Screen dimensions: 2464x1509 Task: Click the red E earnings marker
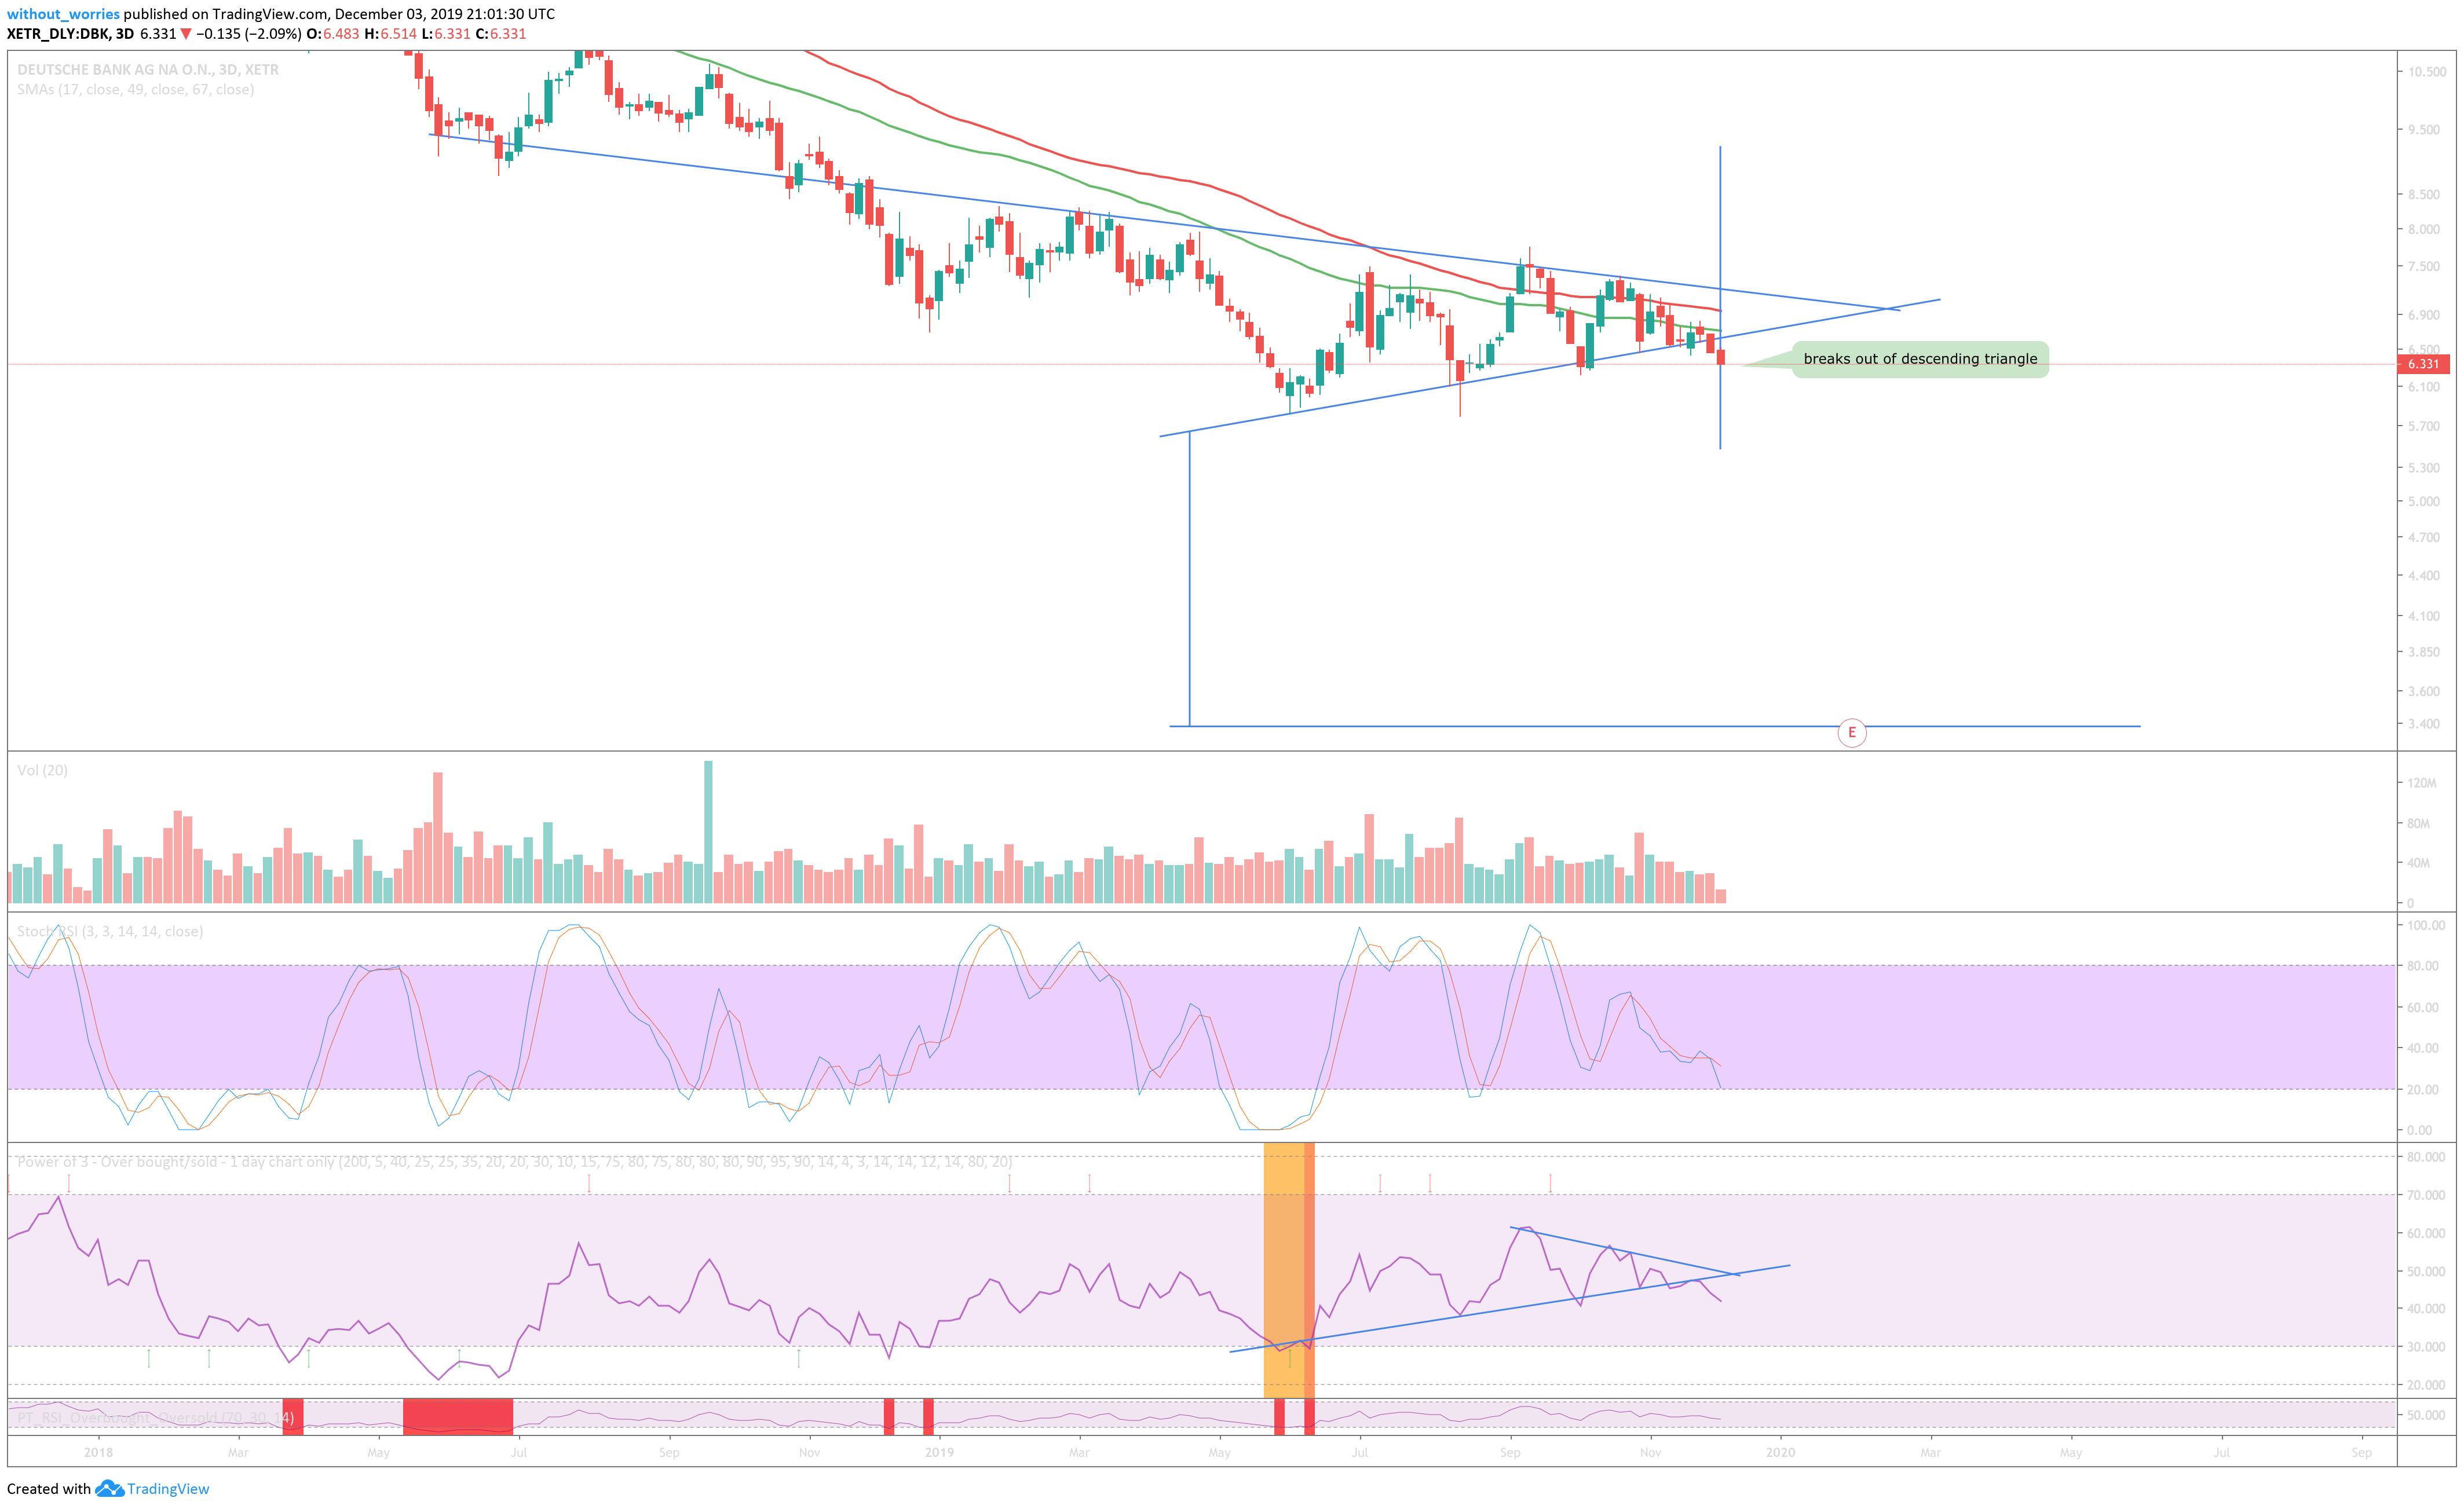pyautogui.click(x=1851, y=733)
